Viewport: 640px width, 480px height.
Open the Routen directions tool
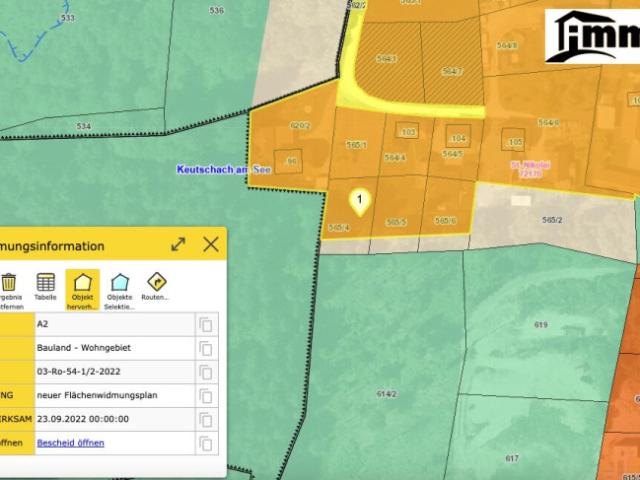(x=156, y=287)
